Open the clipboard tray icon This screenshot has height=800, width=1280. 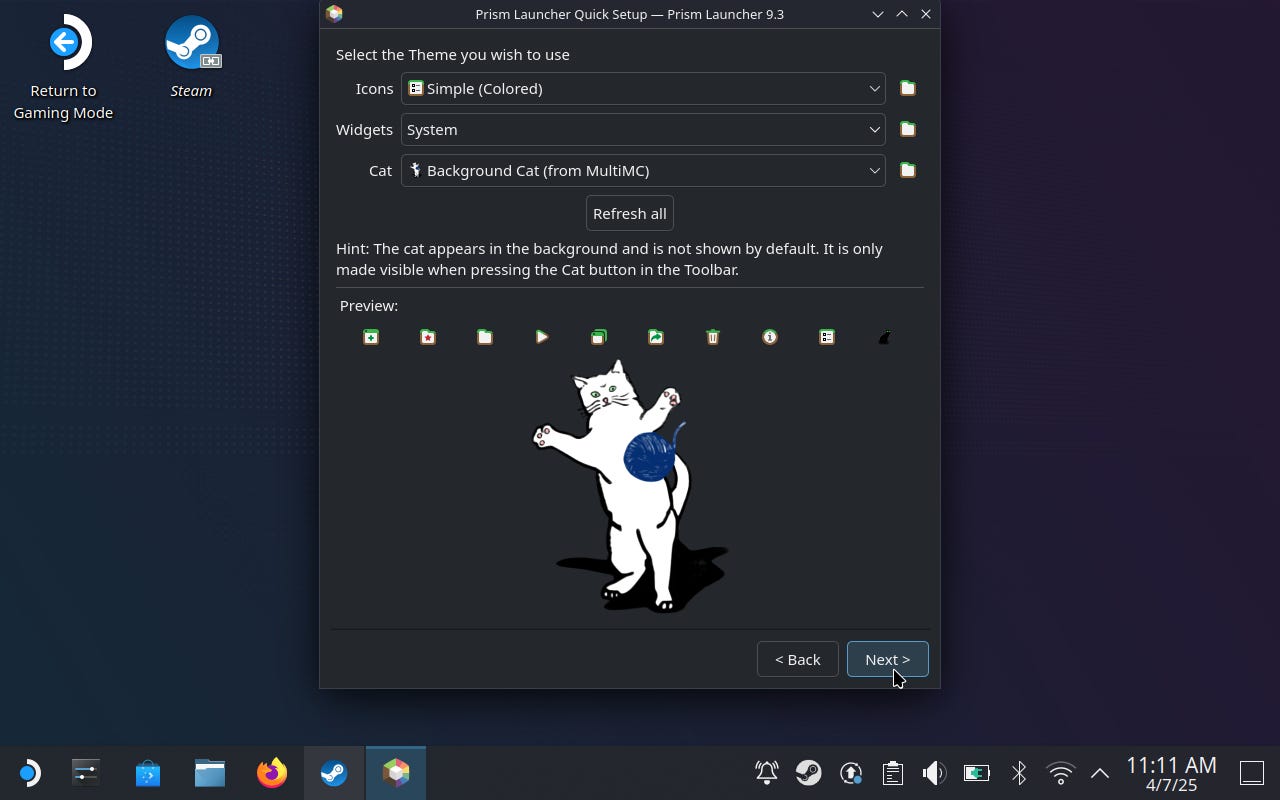click(x=893, y=773)
